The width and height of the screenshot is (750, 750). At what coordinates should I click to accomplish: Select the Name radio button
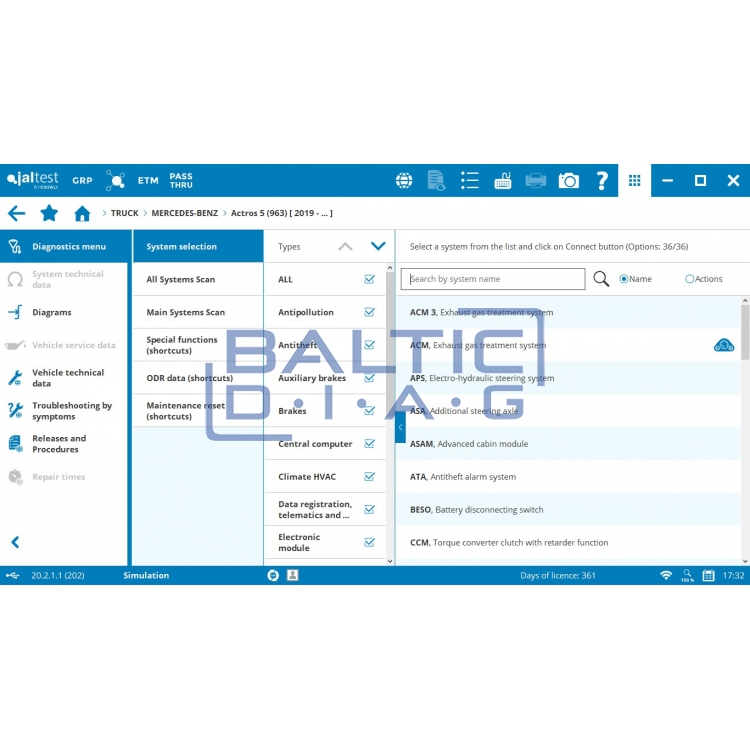click(624, 279)
